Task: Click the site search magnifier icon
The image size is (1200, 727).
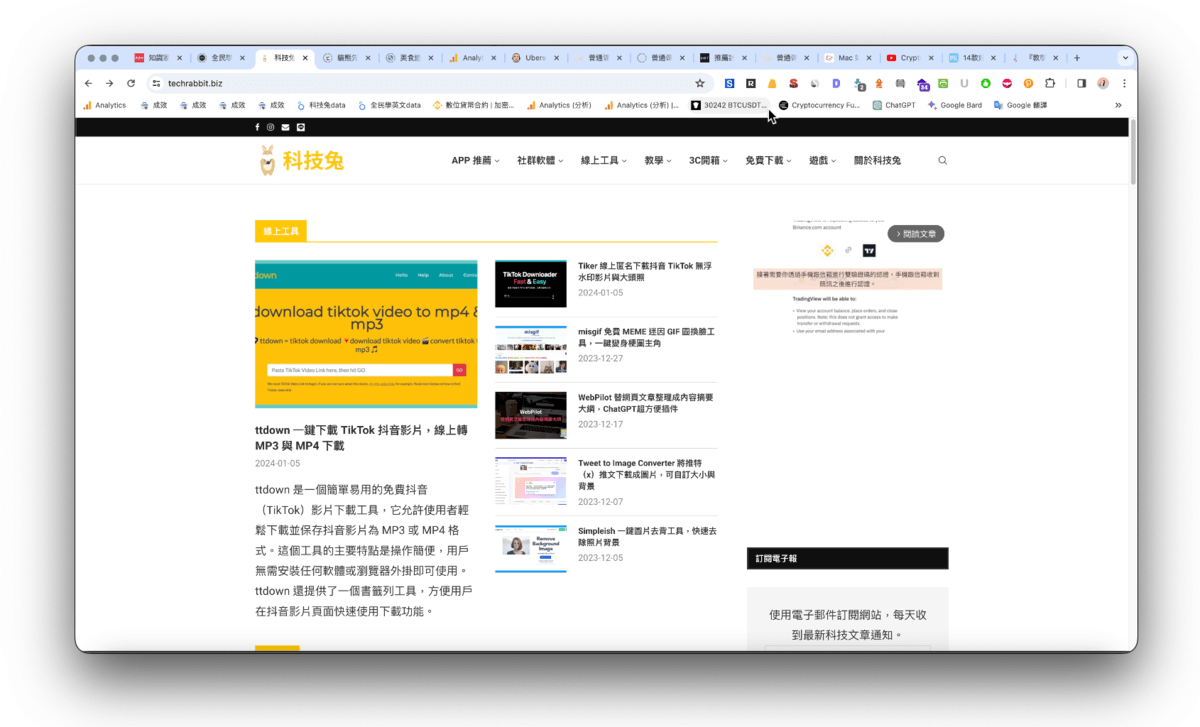Action: tap(942, 160)
